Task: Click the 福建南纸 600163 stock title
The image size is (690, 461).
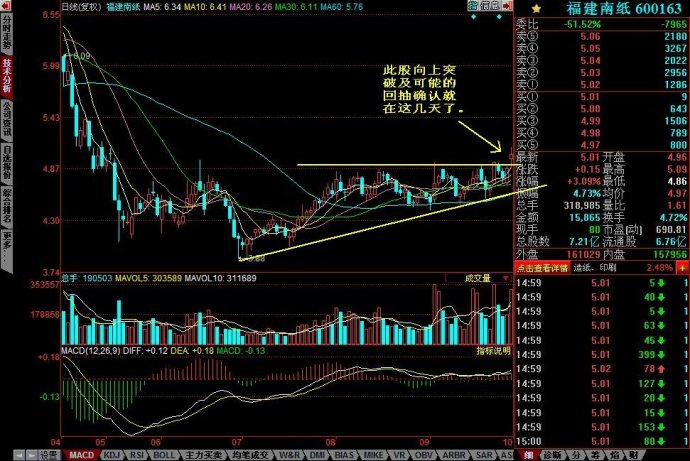Action: (624, 8)
